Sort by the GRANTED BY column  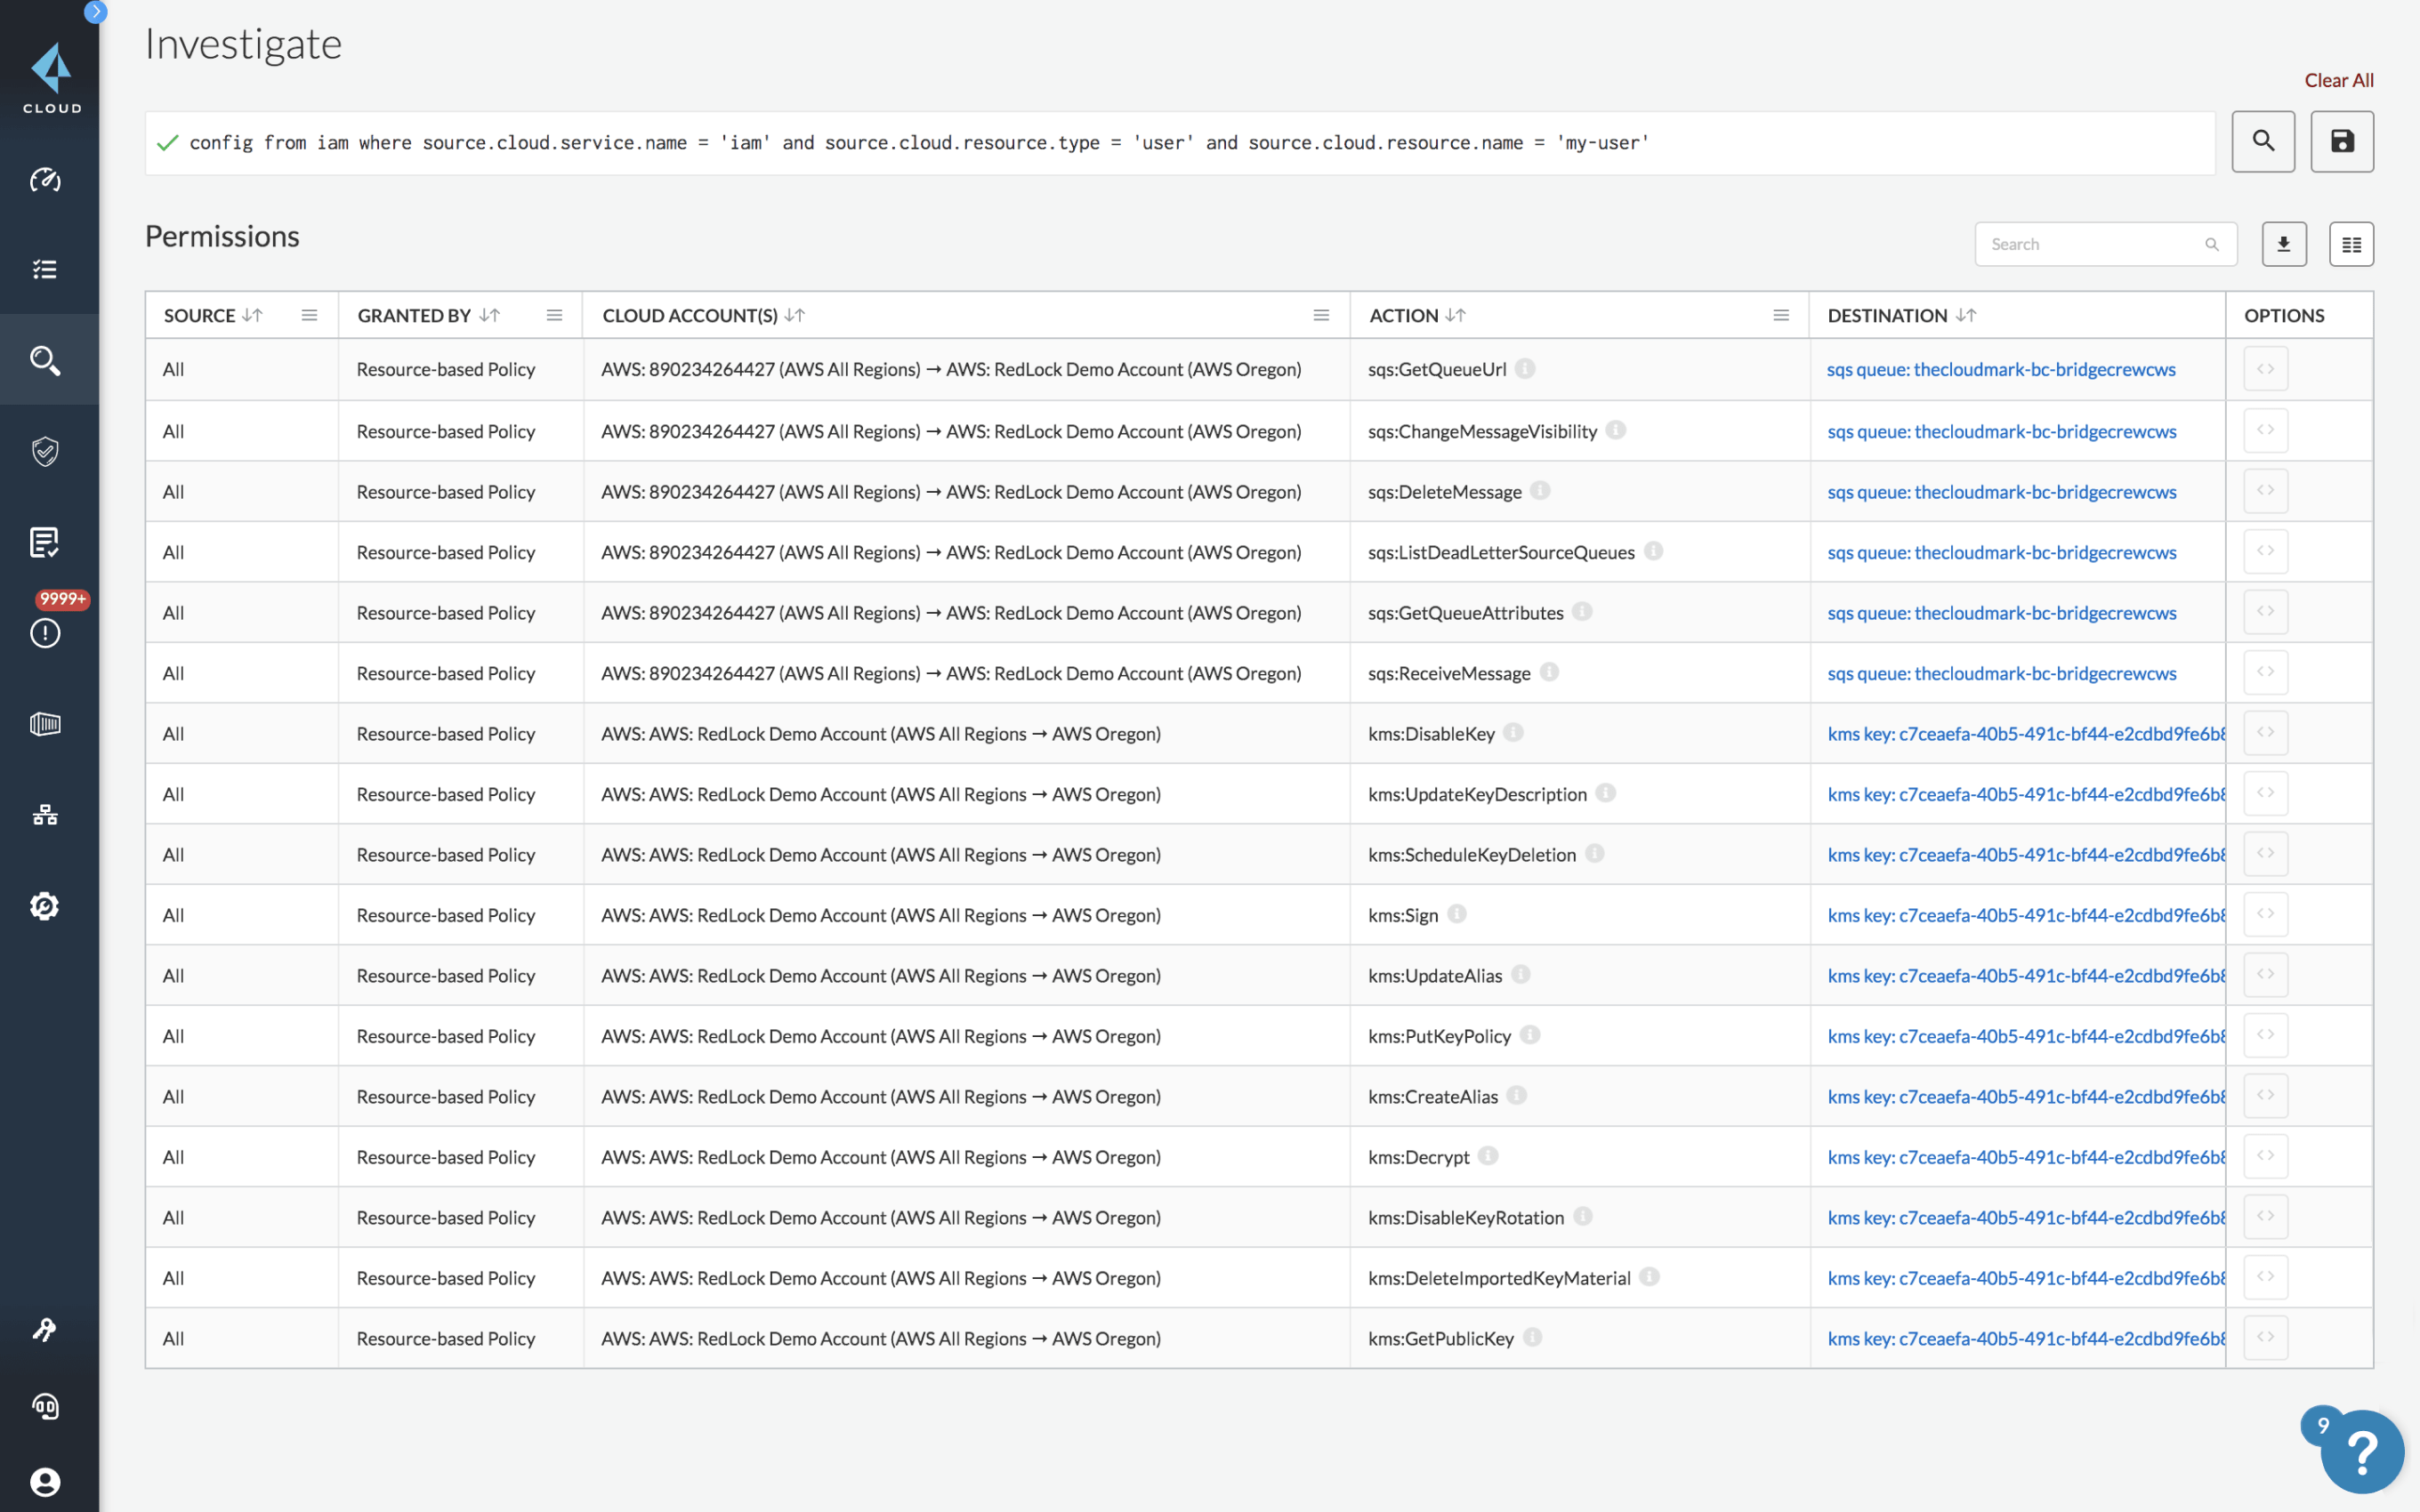489,315
